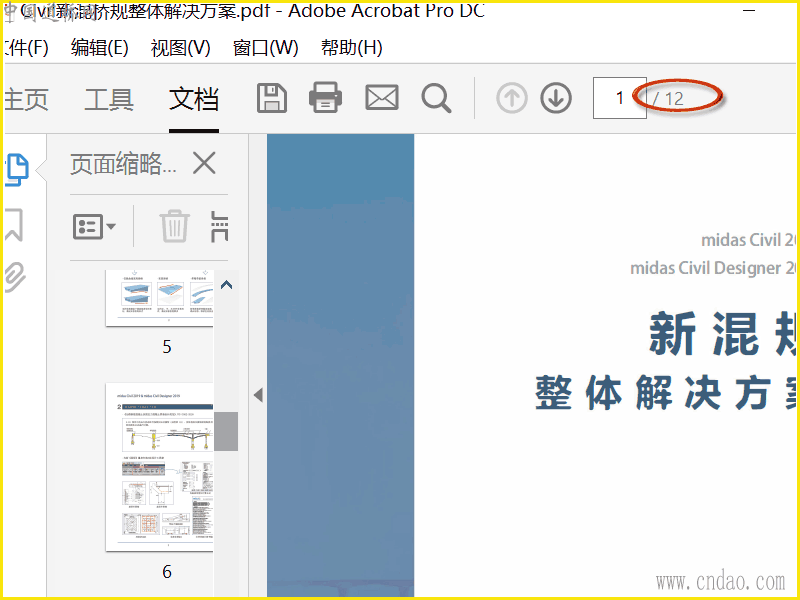Send the file by email via the envelope icon
The image size is (800, 600).
[x=382, y=97]
